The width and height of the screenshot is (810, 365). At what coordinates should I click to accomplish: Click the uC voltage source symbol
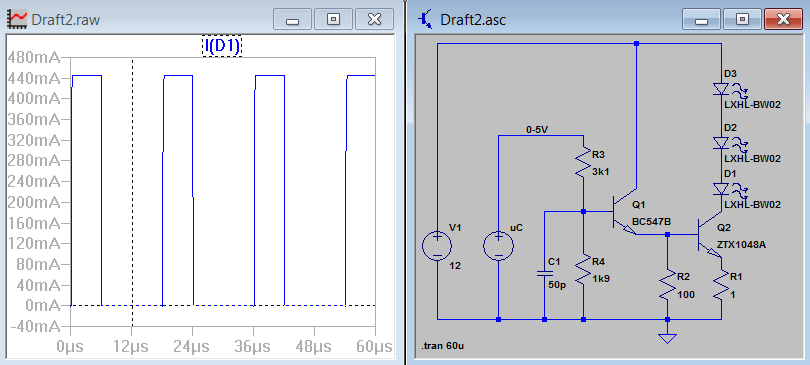(499, 245)
